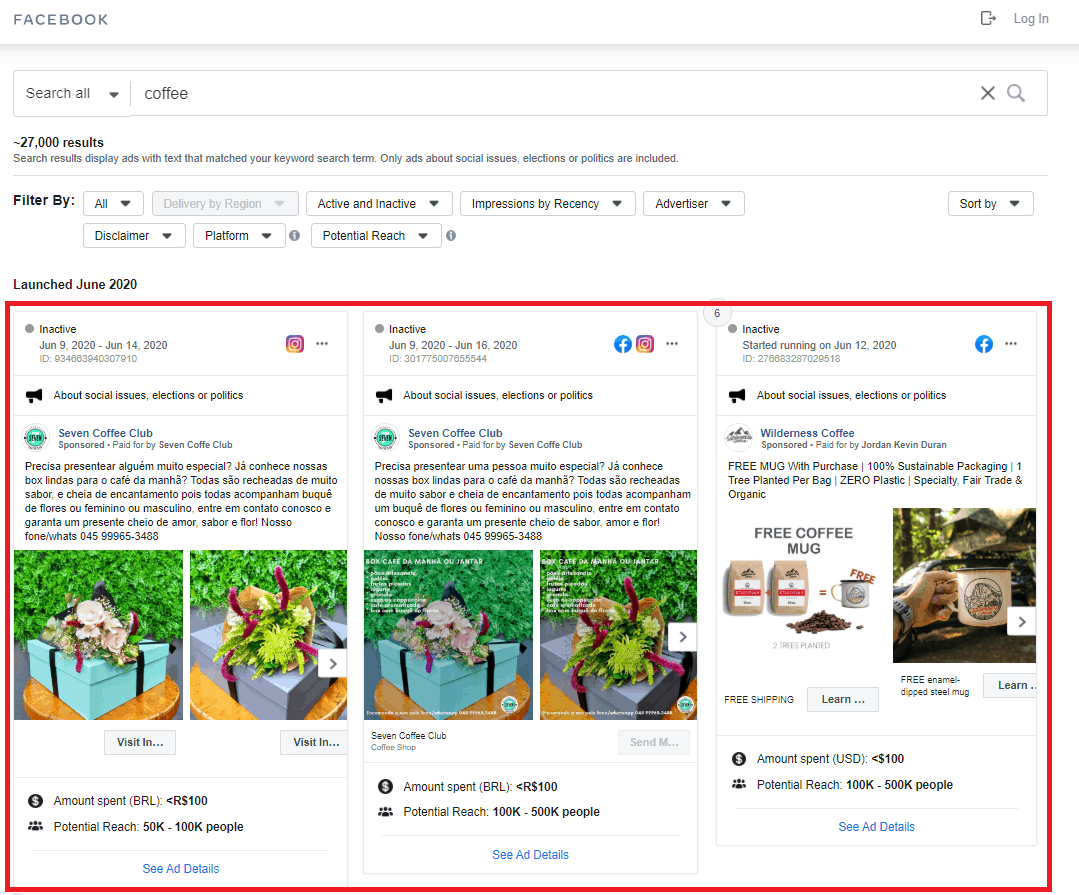
Task: Click the magnifying glass search icon
Action: coord(1016,93)
